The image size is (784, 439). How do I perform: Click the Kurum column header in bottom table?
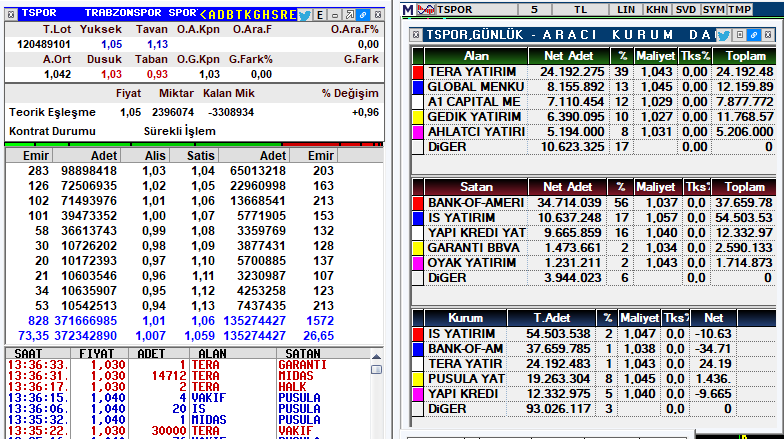tap(465, 318)
